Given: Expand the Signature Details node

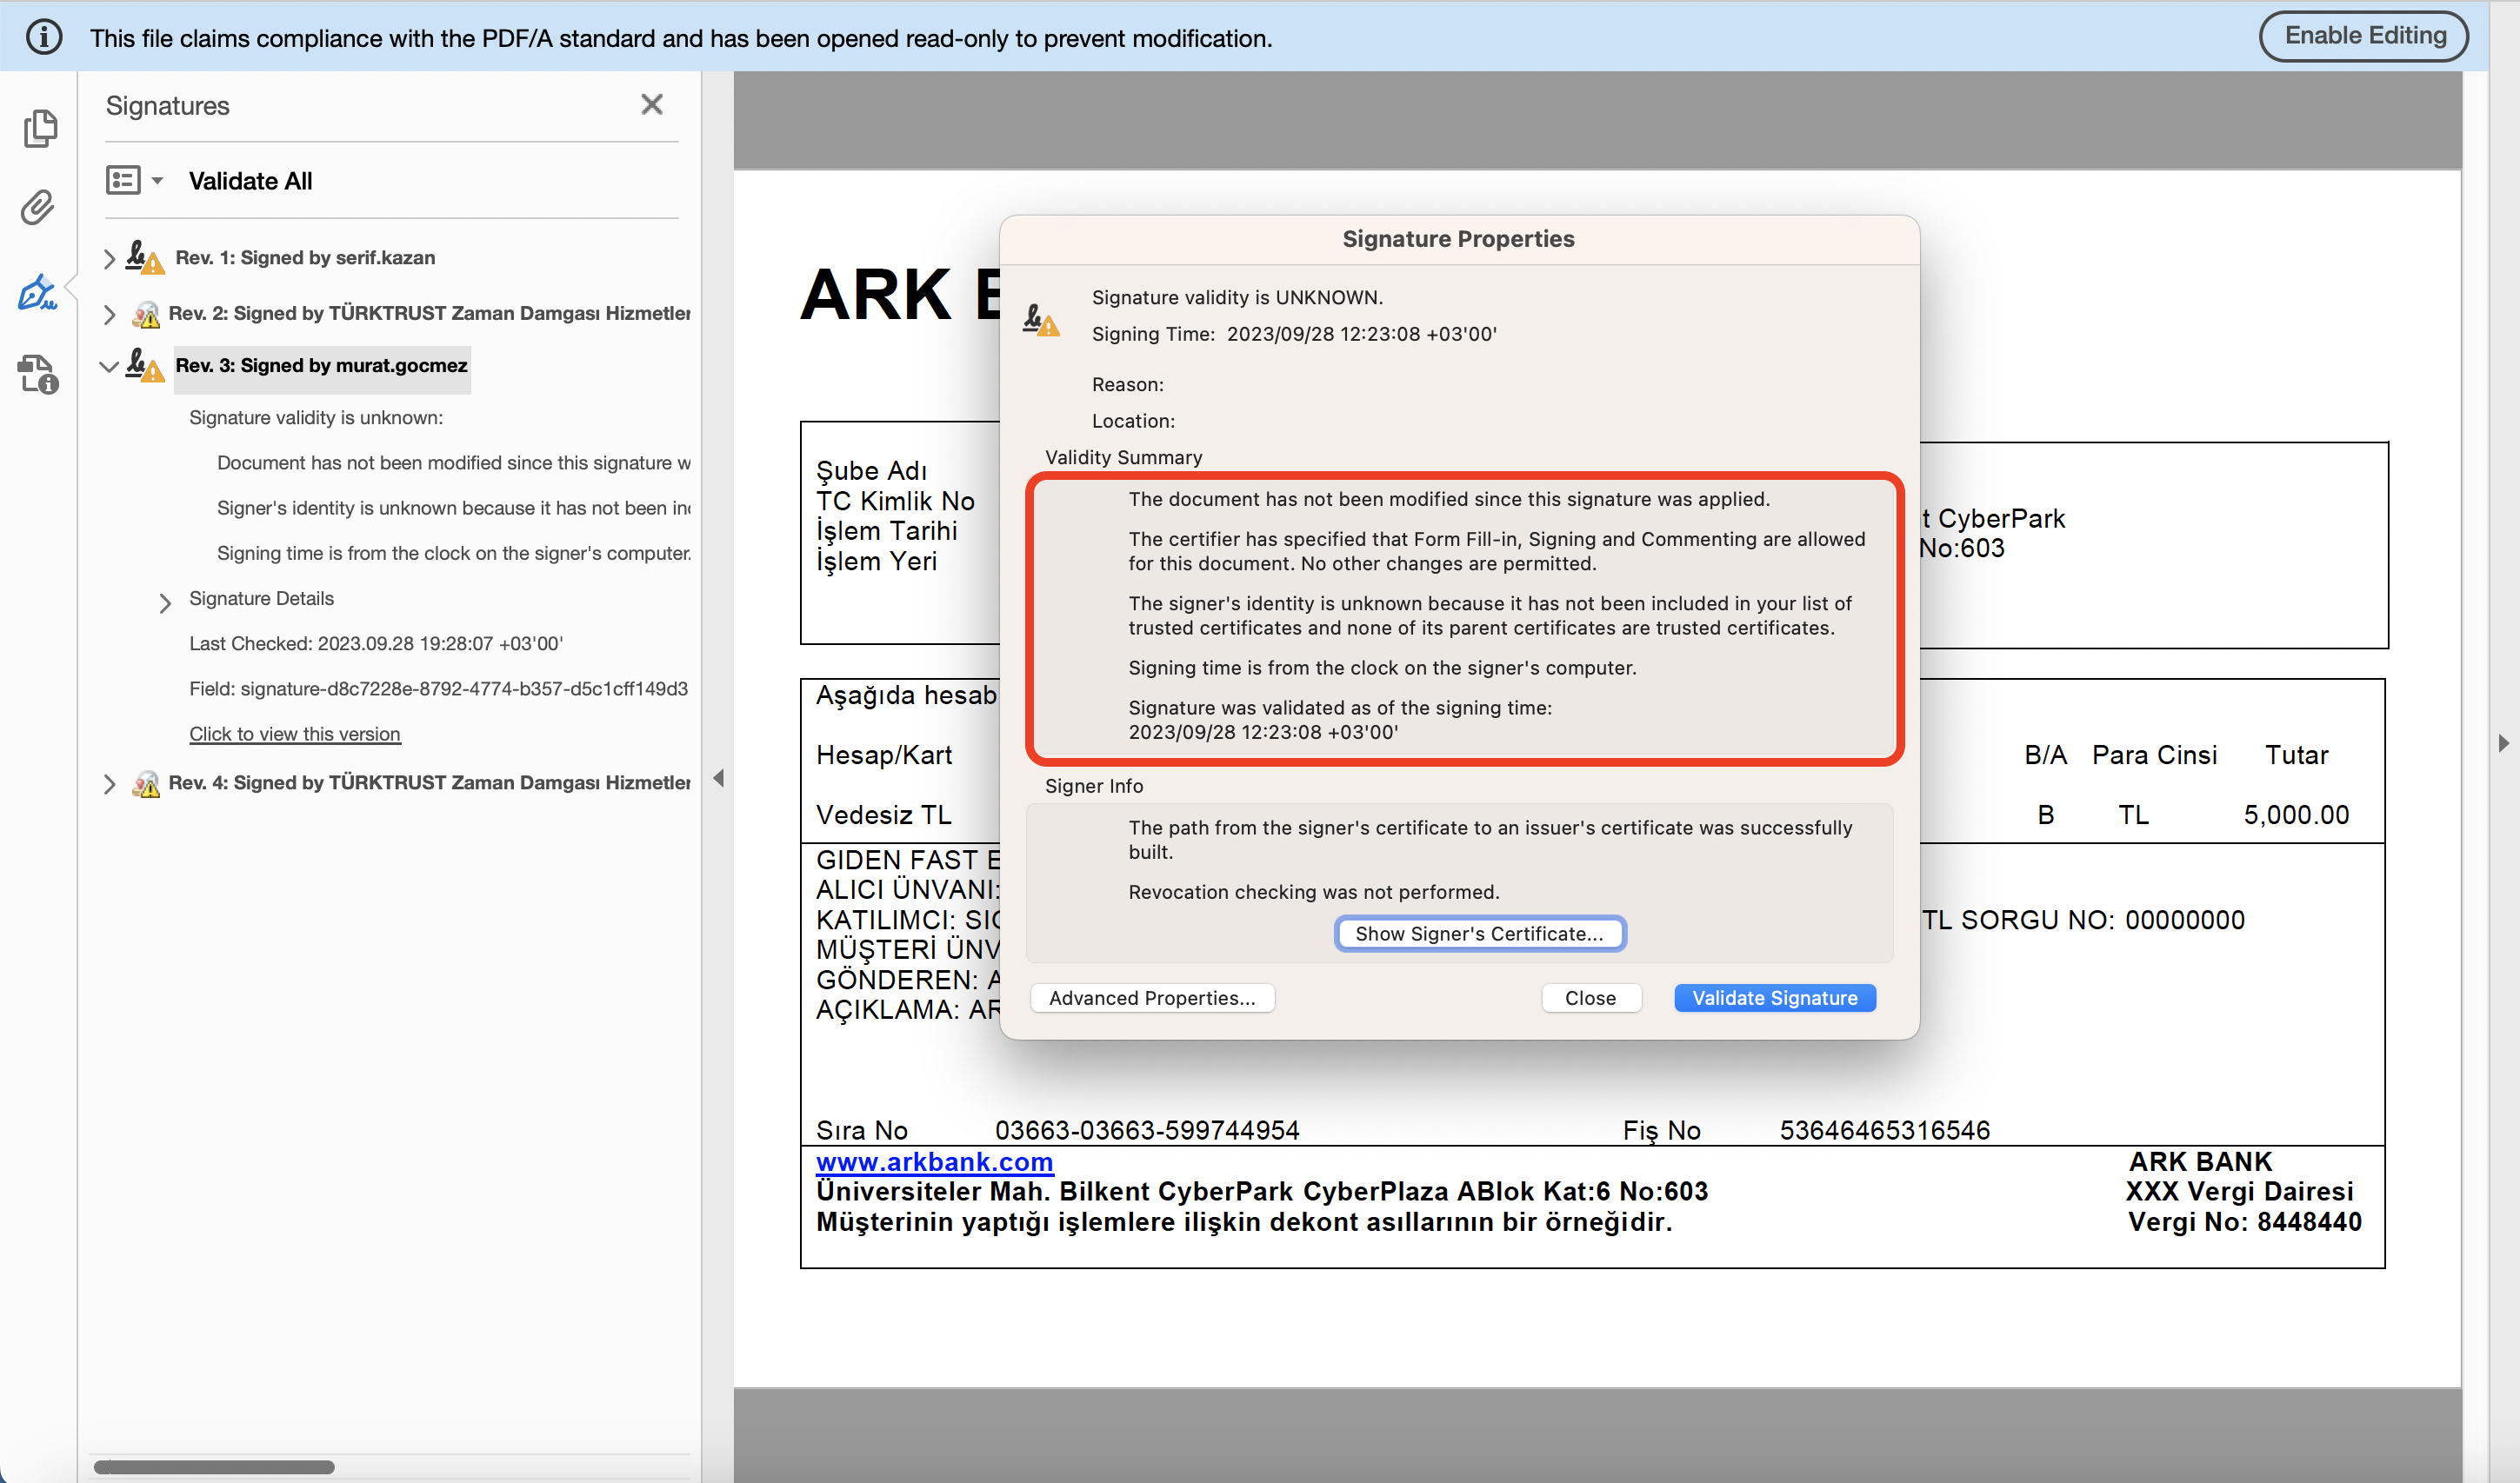Looking at the screenshot, I should 165,602.
